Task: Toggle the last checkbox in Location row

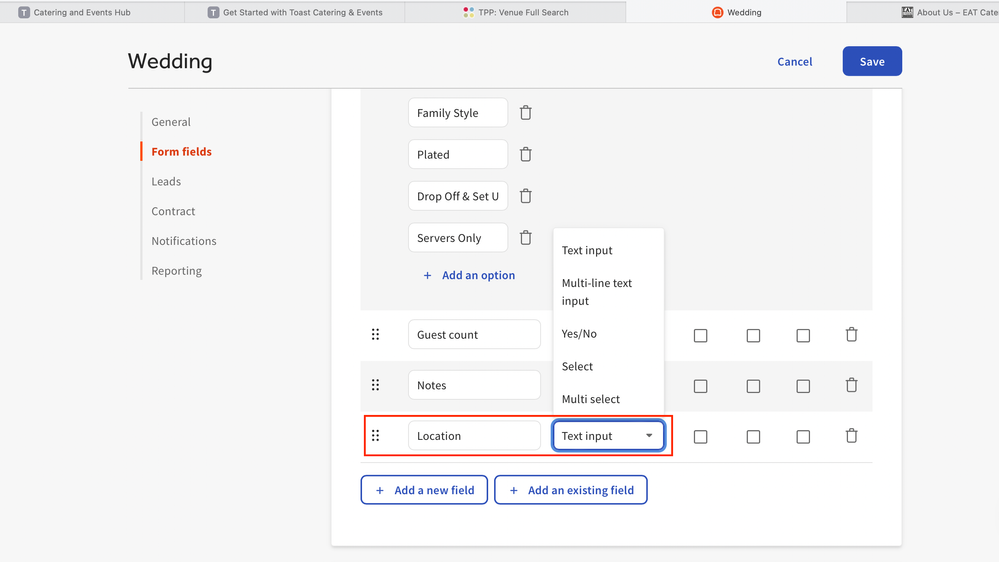Action: pyautogui.click(x=803, y=437)
